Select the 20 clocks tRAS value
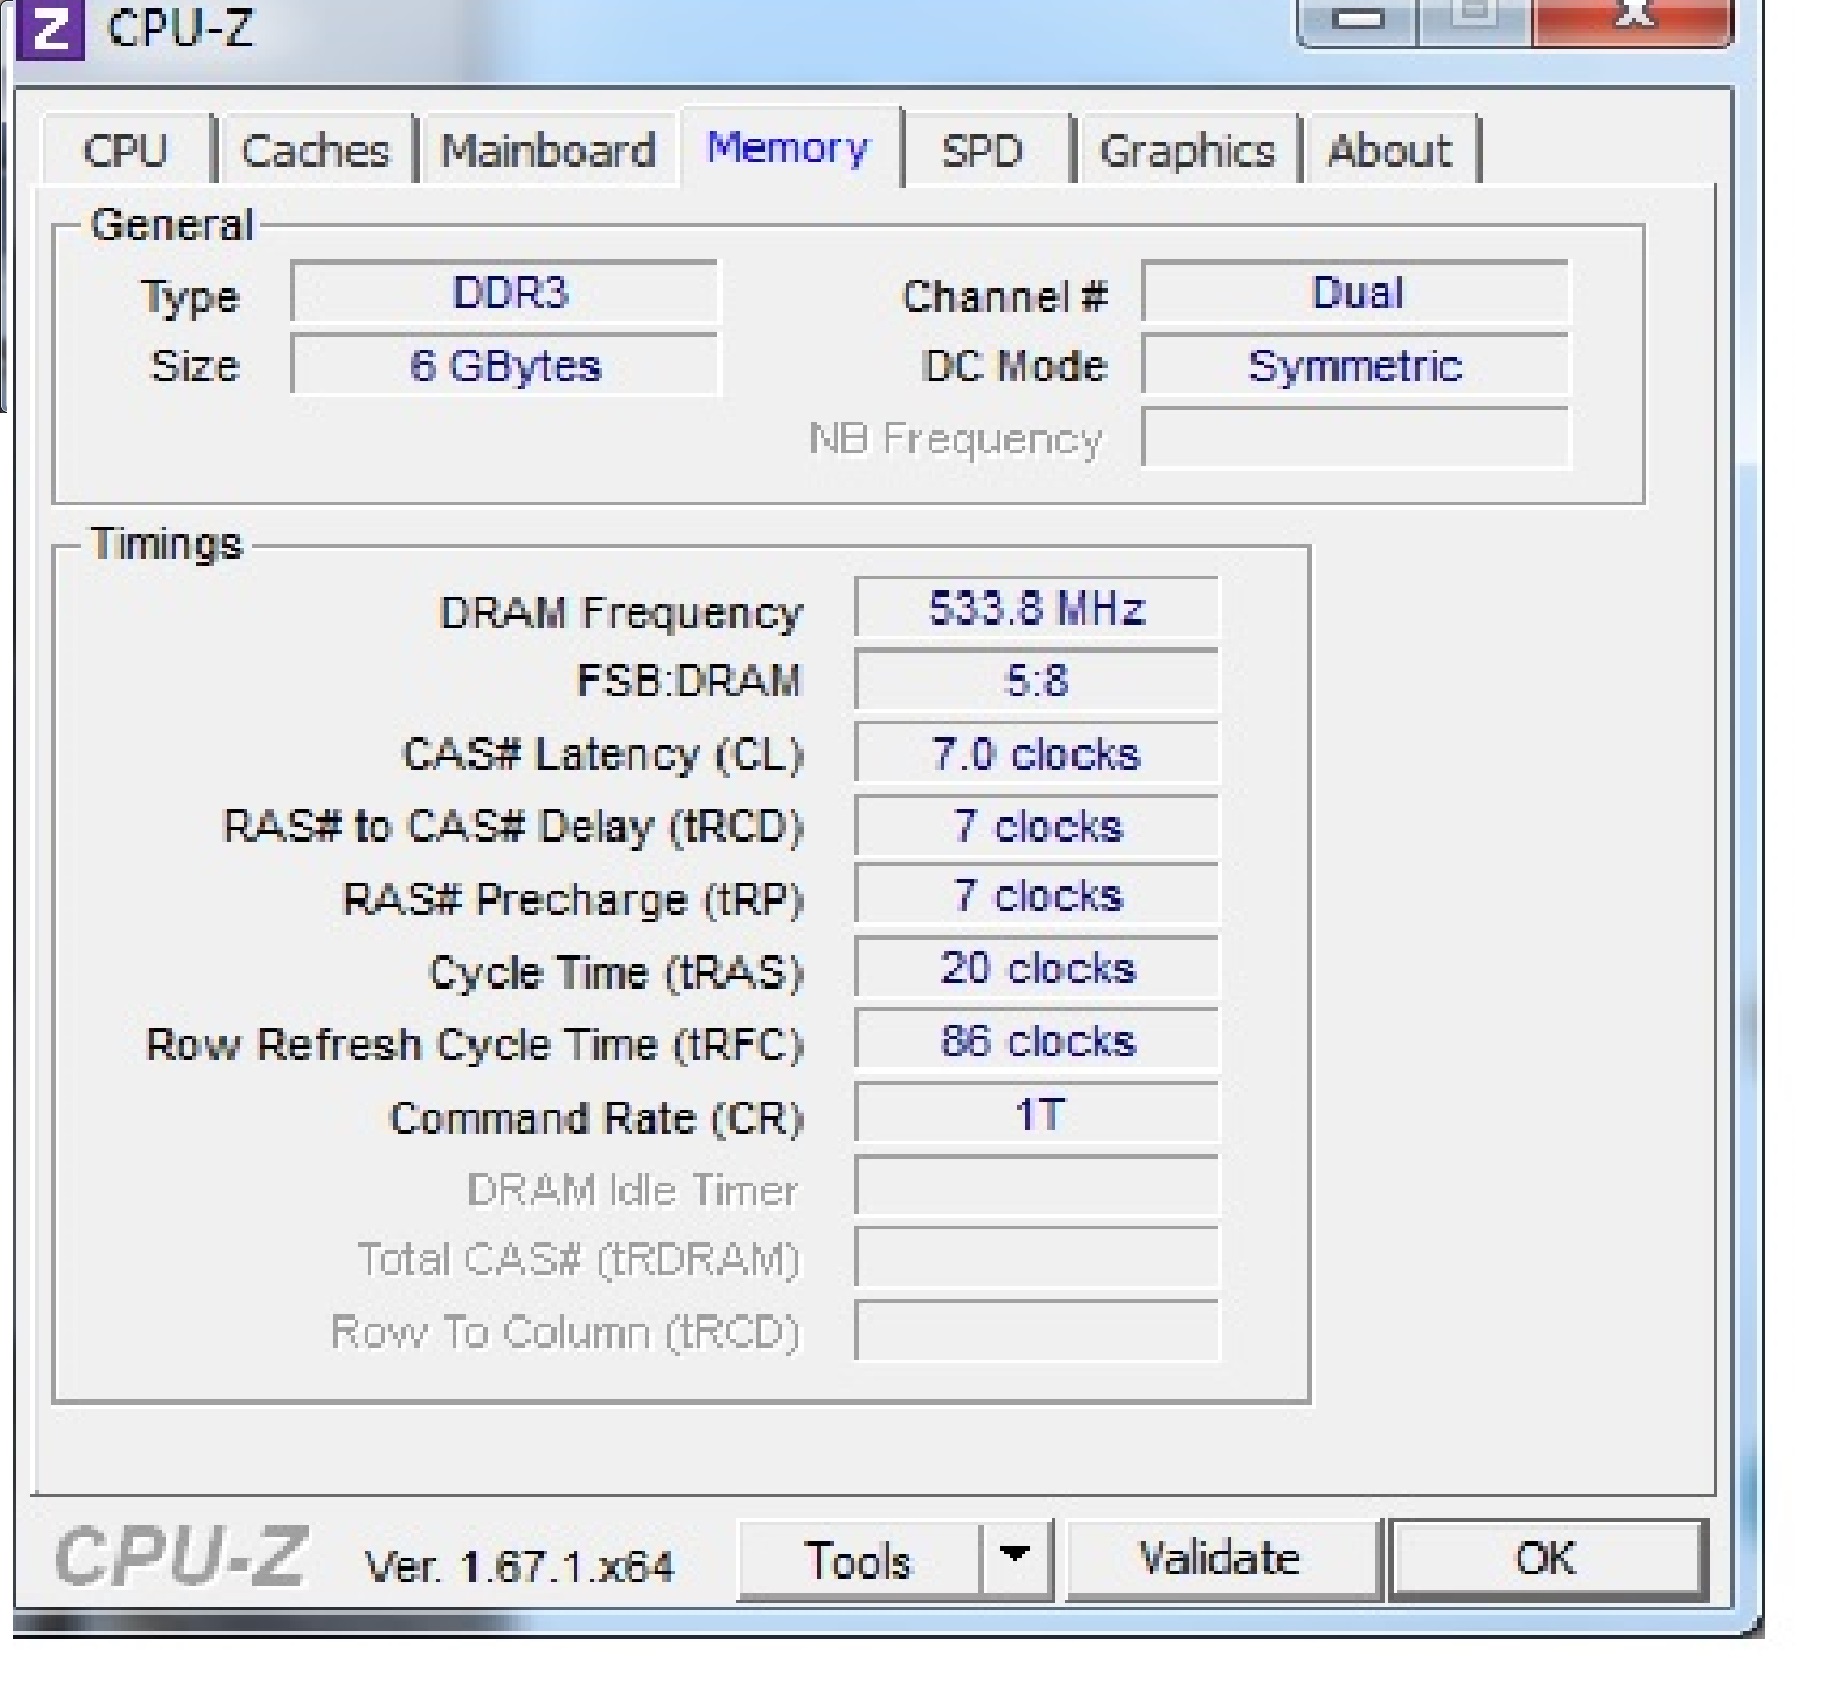Image resolution: width=1838 pixels, height=1692 pixels. click(1037, 967)
